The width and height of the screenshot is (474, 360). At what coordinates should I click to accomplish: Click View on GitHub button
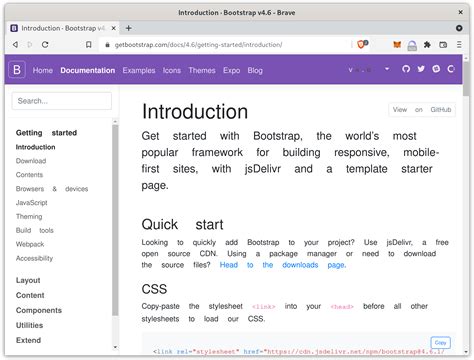click(x=422, y=110)
